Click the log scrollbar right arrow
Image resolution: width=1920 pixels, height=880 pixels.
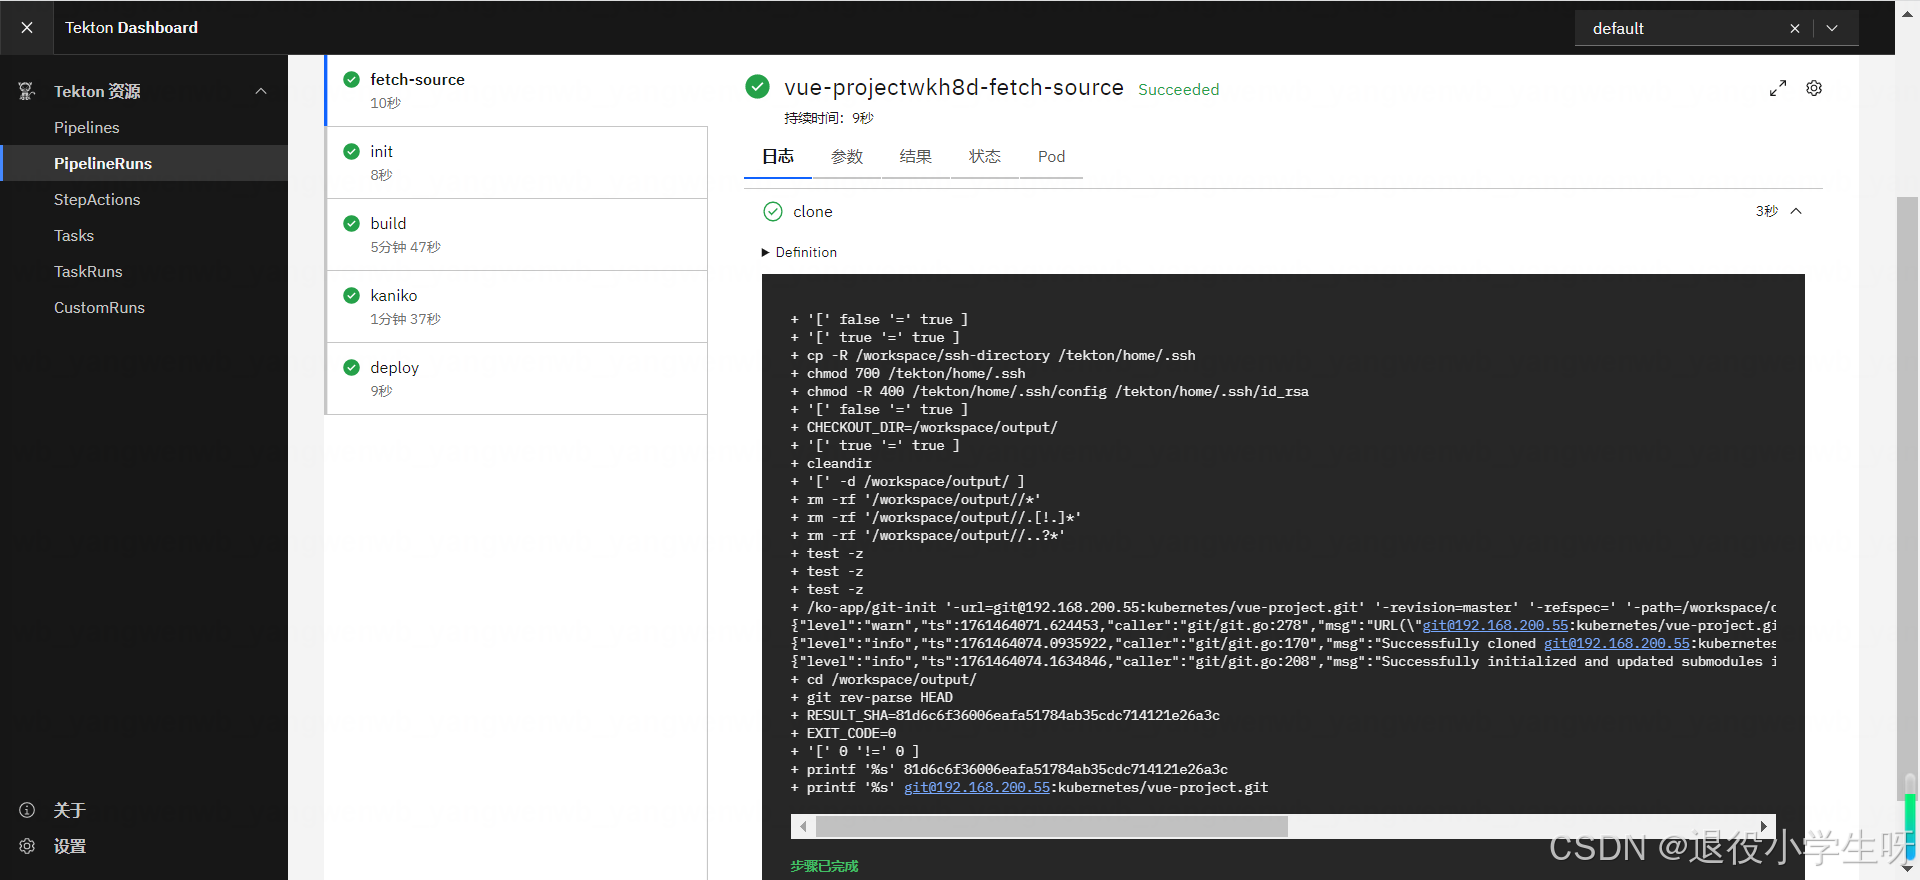click(x=1765, y=826)
